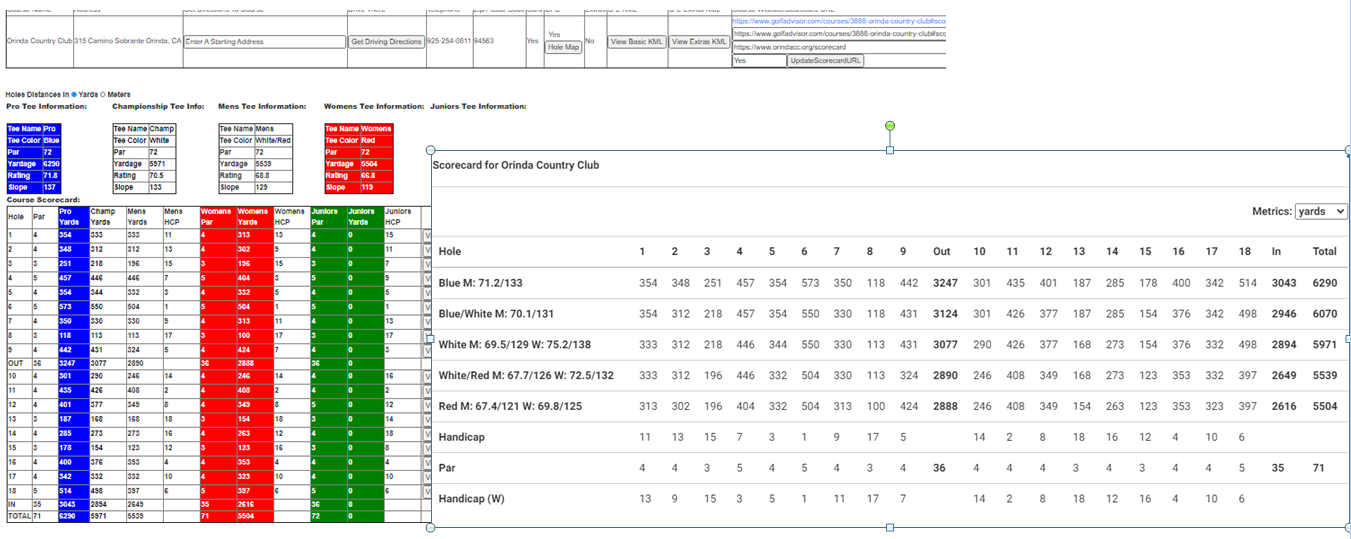Image resolution: width=1351 pixels, height=539 pixels.
Task: Open the Metrics yards dropdown
Action: click(1321, 212)
